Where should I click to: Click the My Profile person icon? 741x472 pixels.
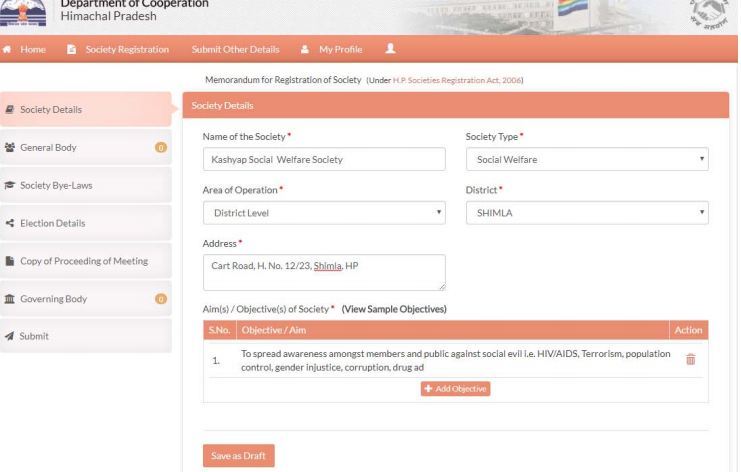pyautogui.click(x=305, y=49)
